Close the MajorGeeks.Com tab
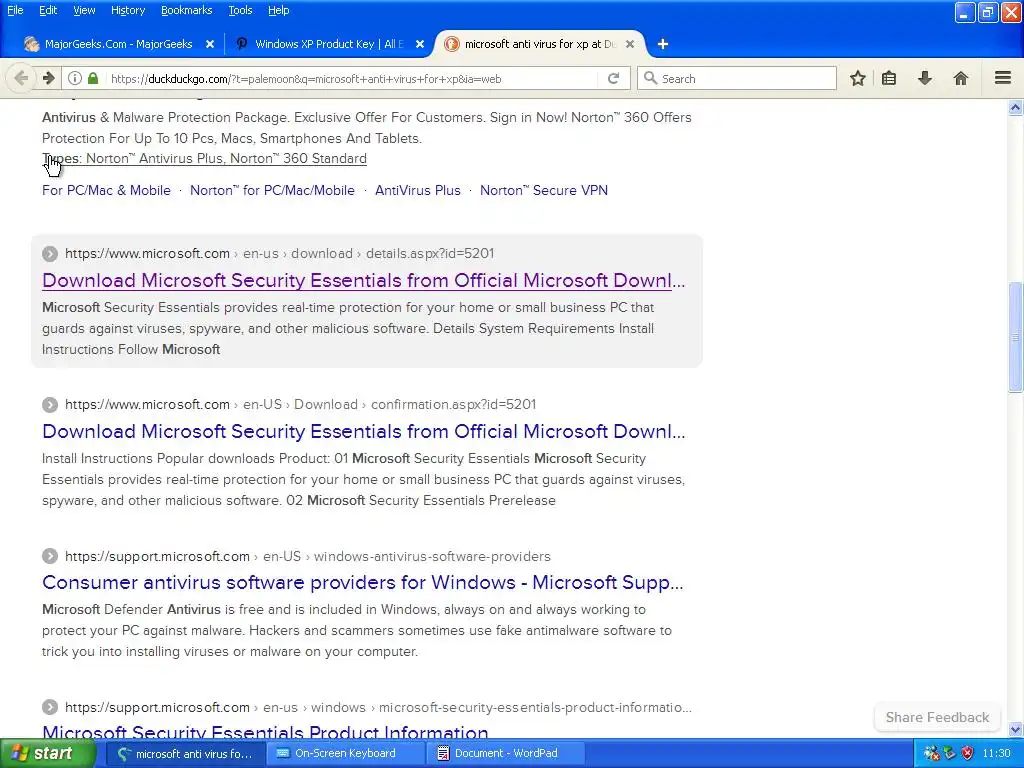Screen dimensions: 1024x768 [210, 44]
